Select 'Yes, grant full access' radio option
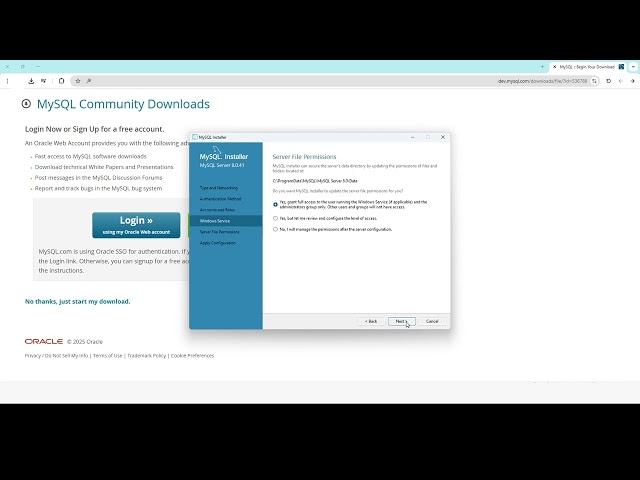This screenshot has height=480, width=640. (x=276, y=204)
